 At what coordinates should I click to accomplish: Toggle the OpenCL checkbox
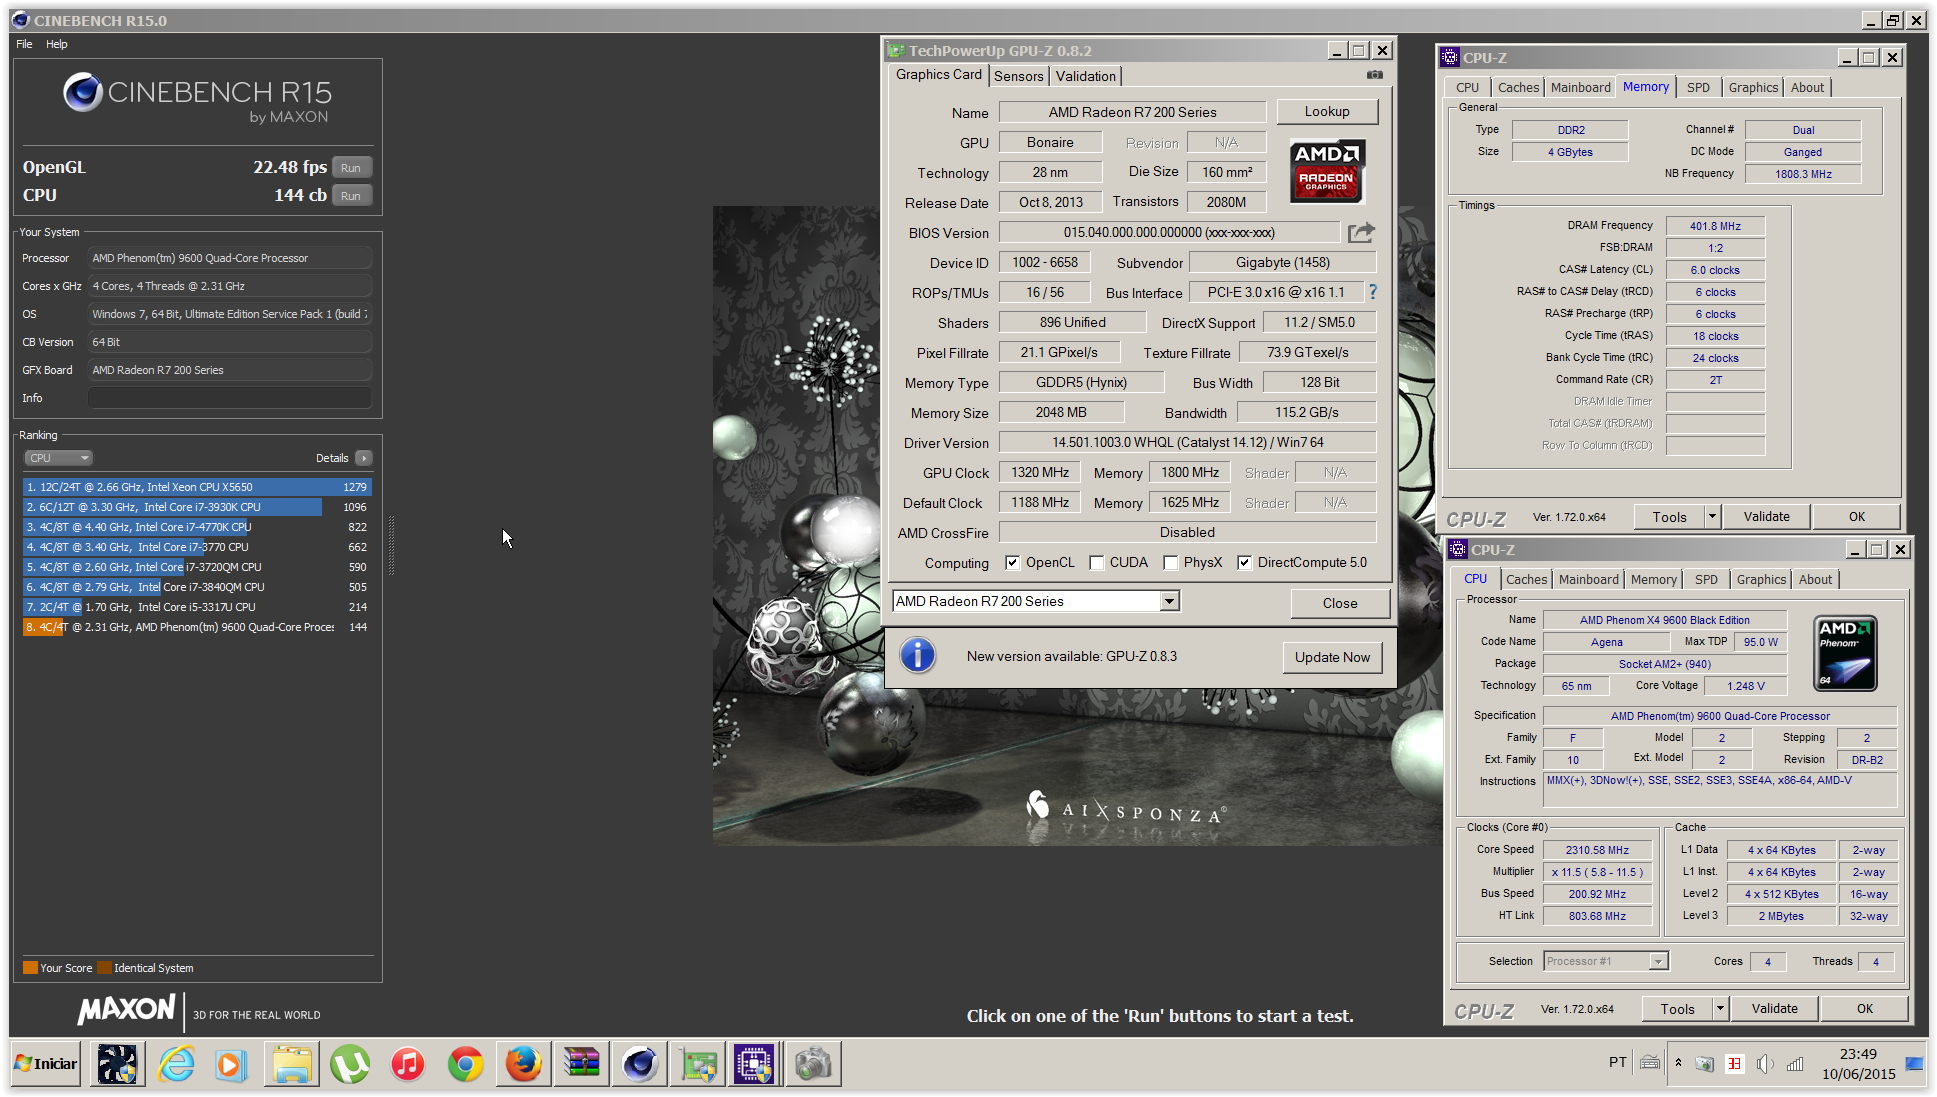click(1012, 563)
